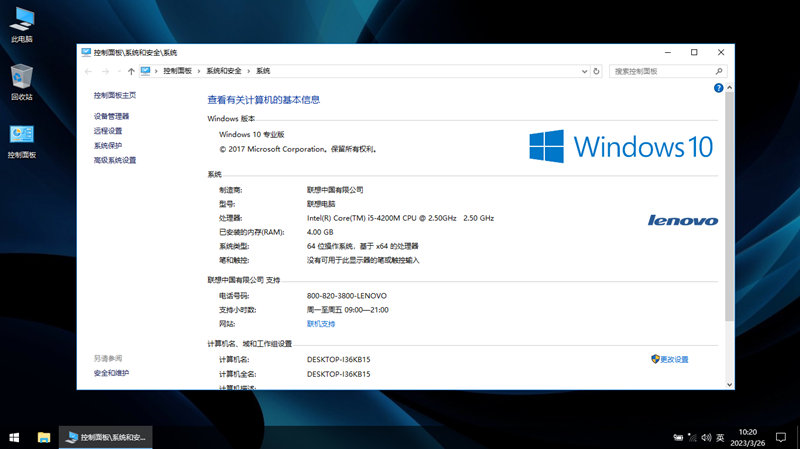This screenshot has width=800, height=449.
Task: Open the address bar history dropdown
Action: pos(584,71)
